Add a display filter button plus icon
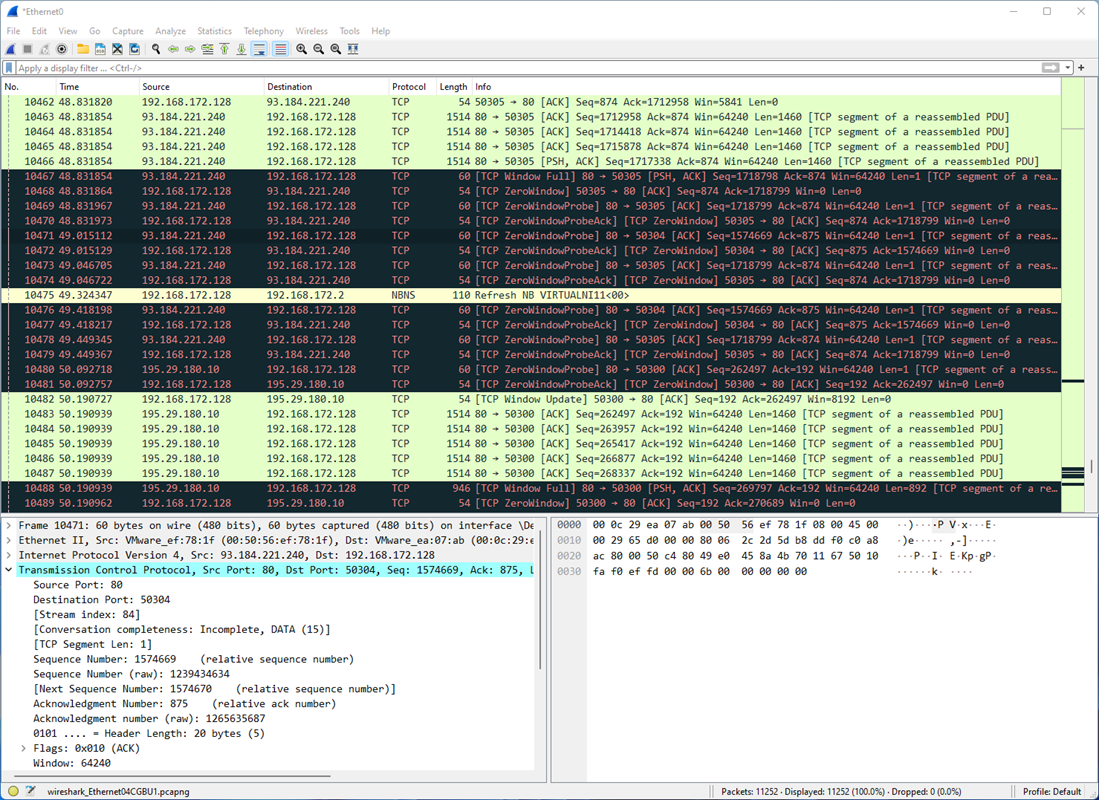Screen dimensions: 1099x800 (x=1081, y=68)
